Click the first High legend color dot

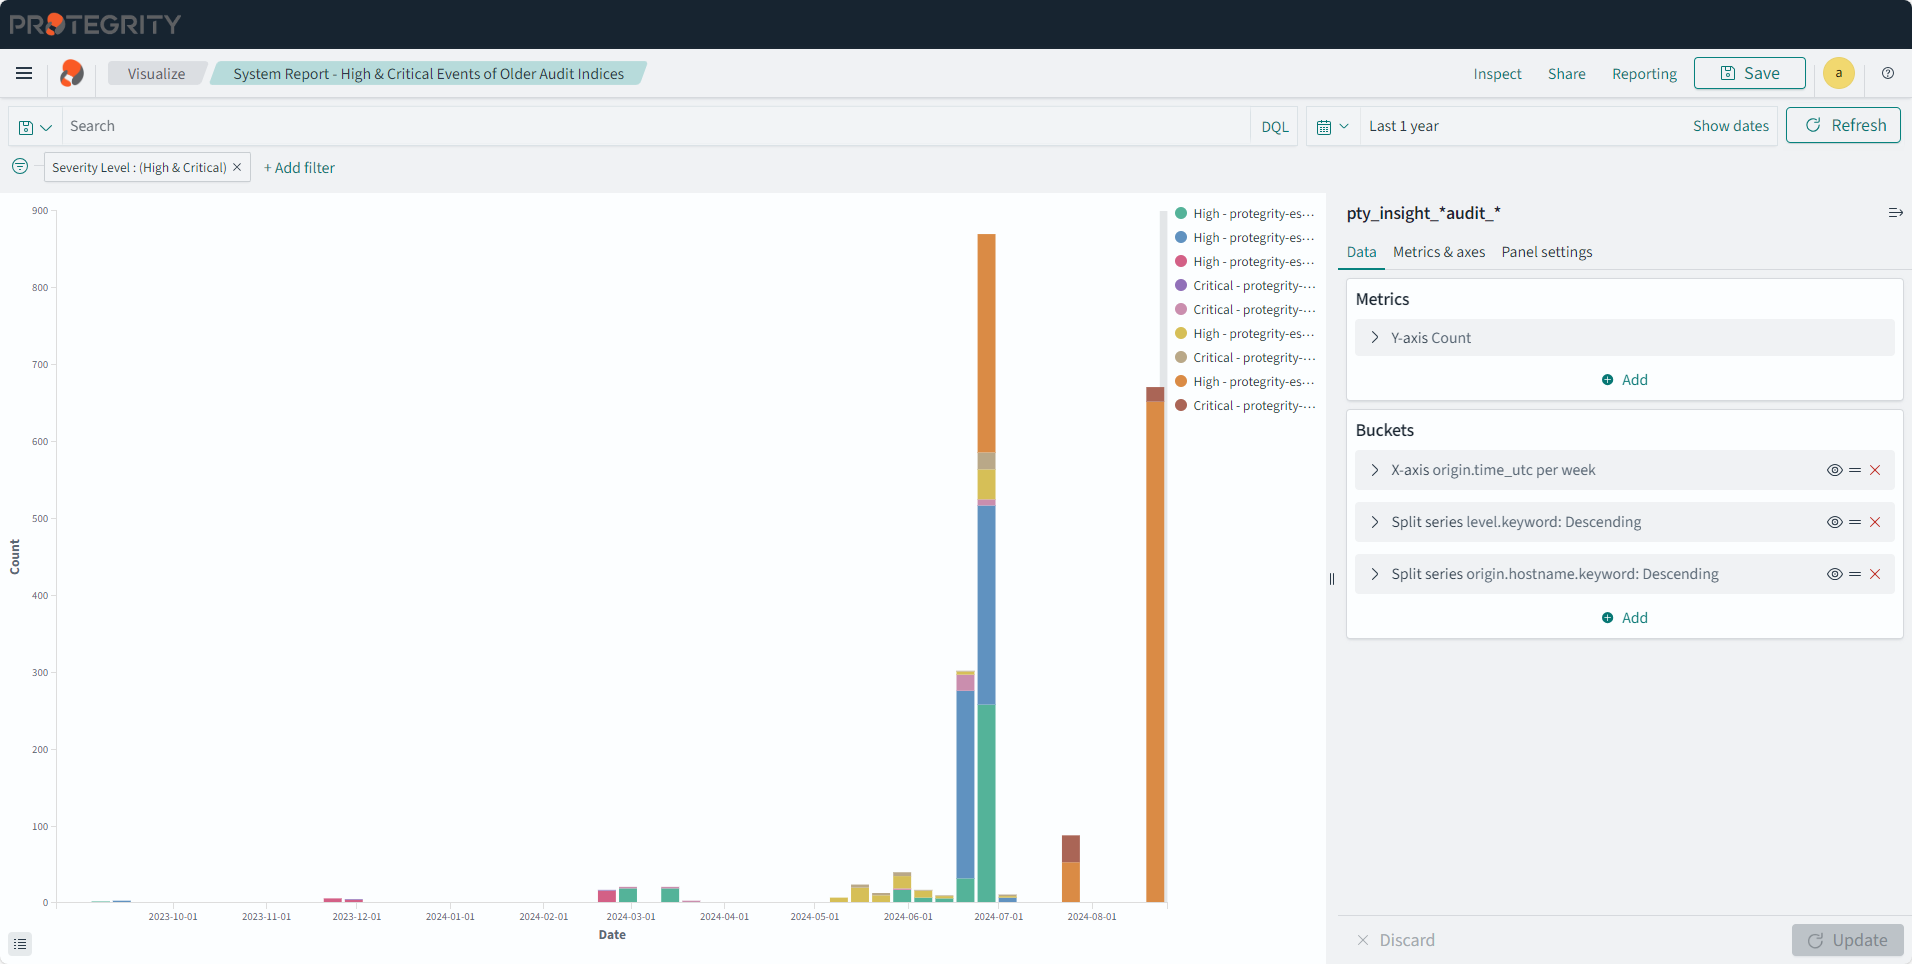click(x=1181, y=214)
